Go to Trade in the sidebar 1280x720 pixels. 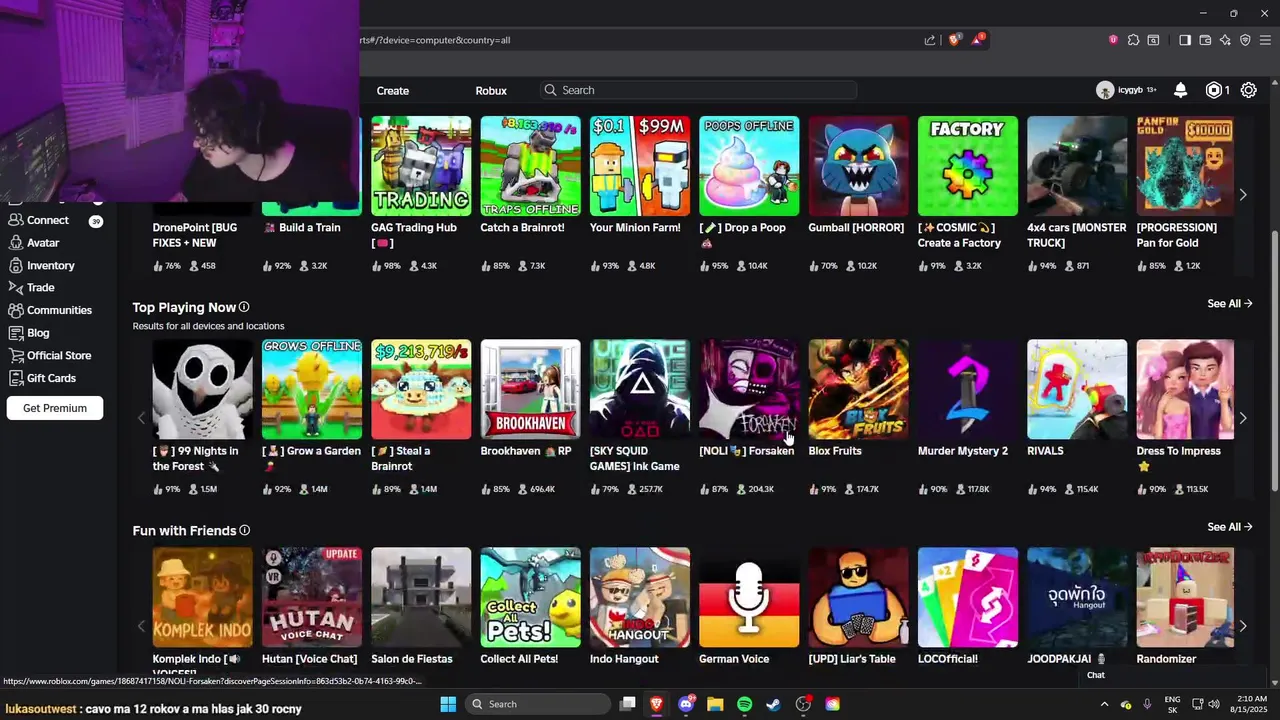click(40, 288)
